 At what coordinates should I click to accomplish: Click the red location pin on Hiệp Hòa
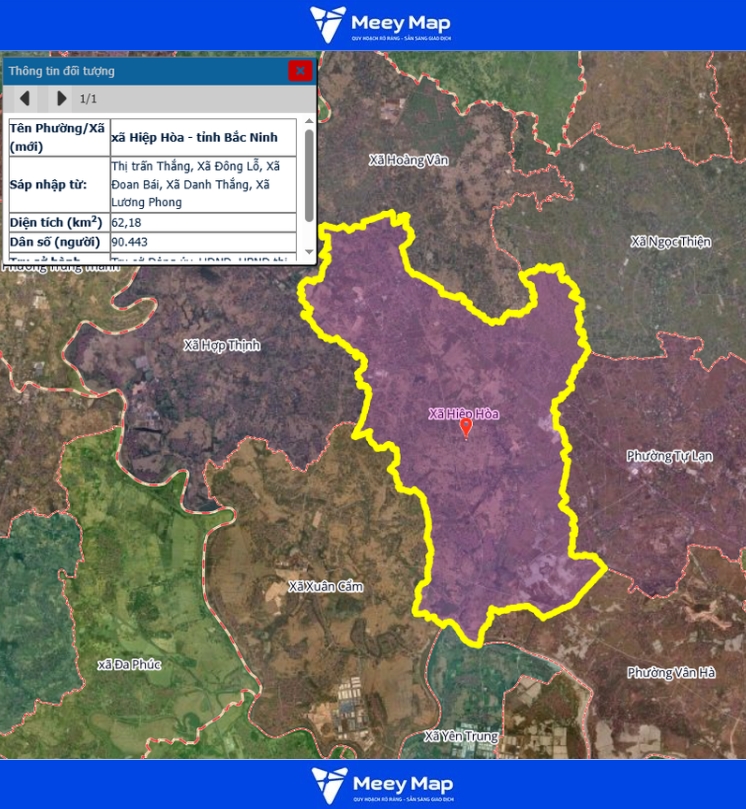pyautogui.click(x=465, y=427)
